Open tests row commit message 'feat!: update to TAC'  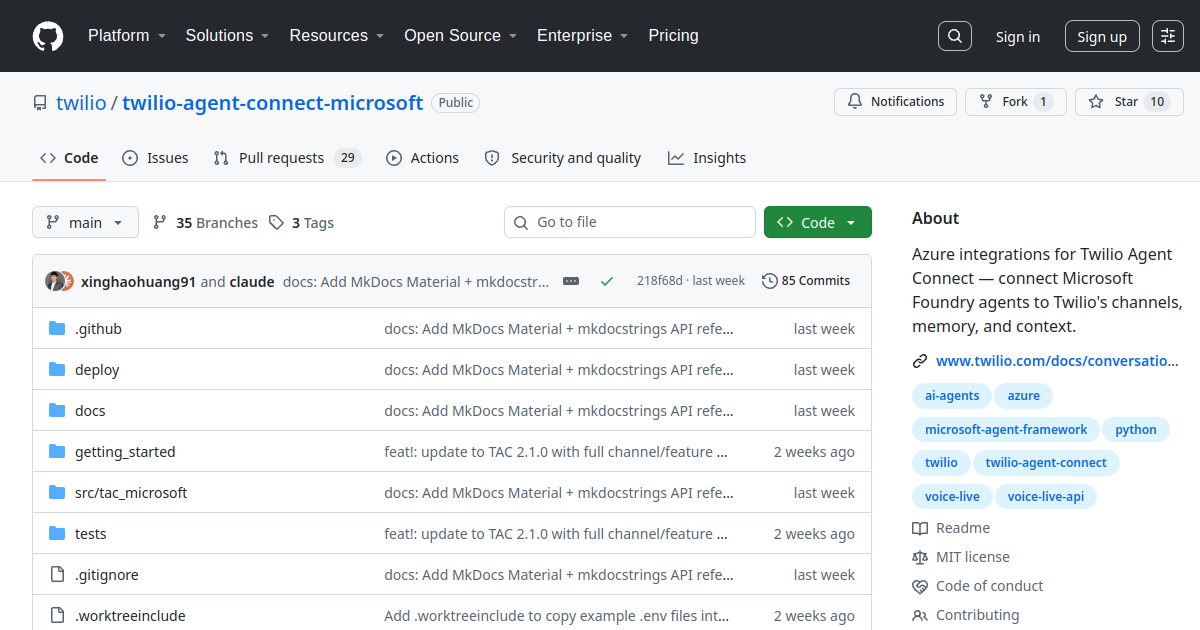click(556, 534)
